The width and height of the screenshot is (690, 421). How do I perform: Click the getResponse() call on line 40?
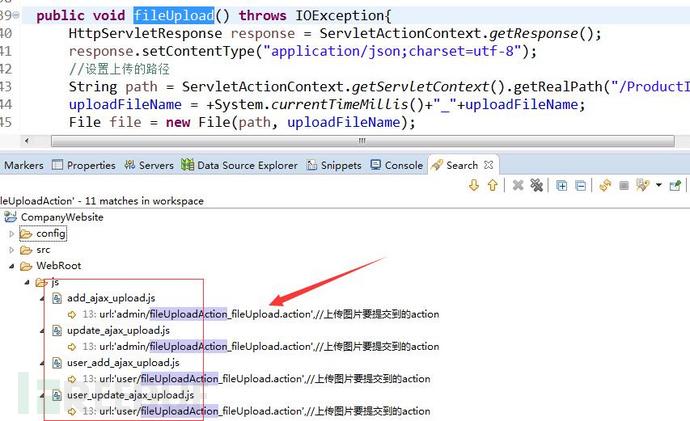tap(541, 33)
